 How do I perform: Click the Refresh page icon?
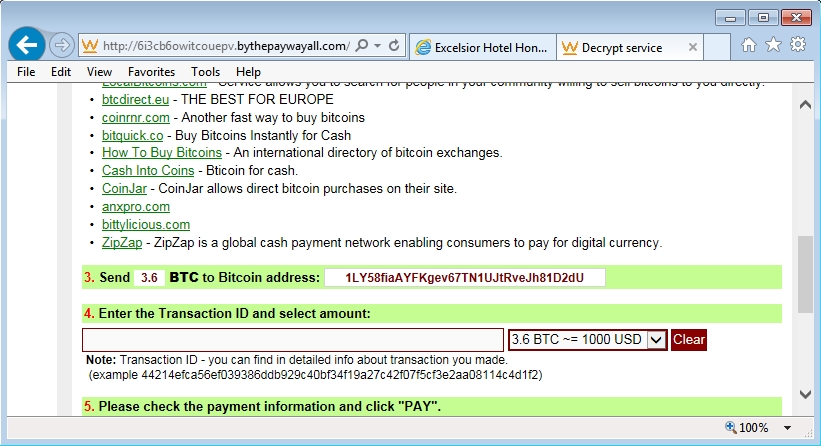pyautogui.click(x=394, y=46)
